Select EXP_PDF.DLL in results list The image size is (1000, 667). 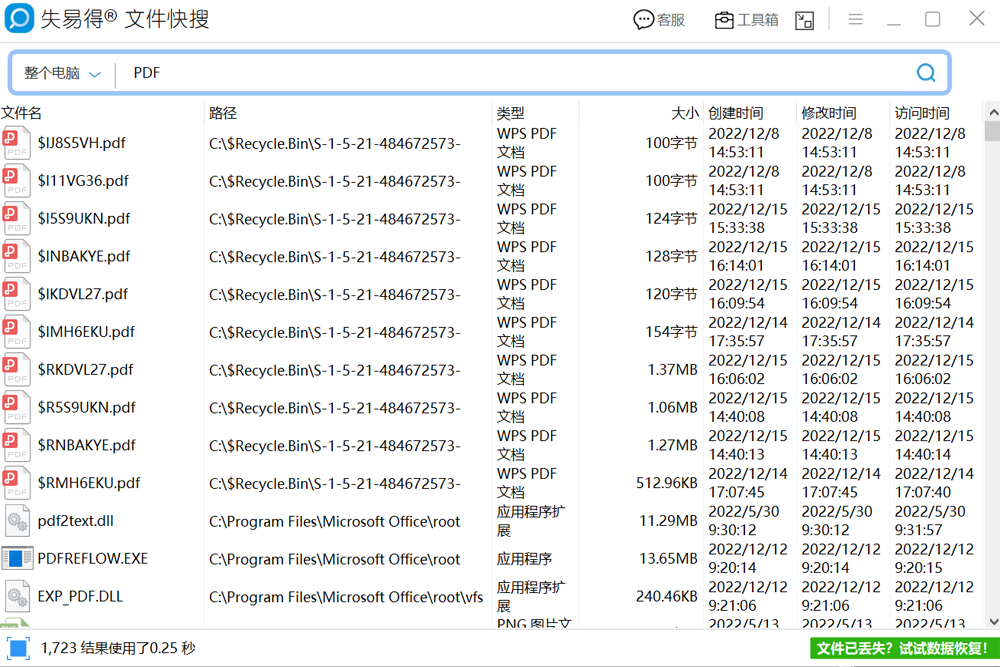(x=80, y=597)
